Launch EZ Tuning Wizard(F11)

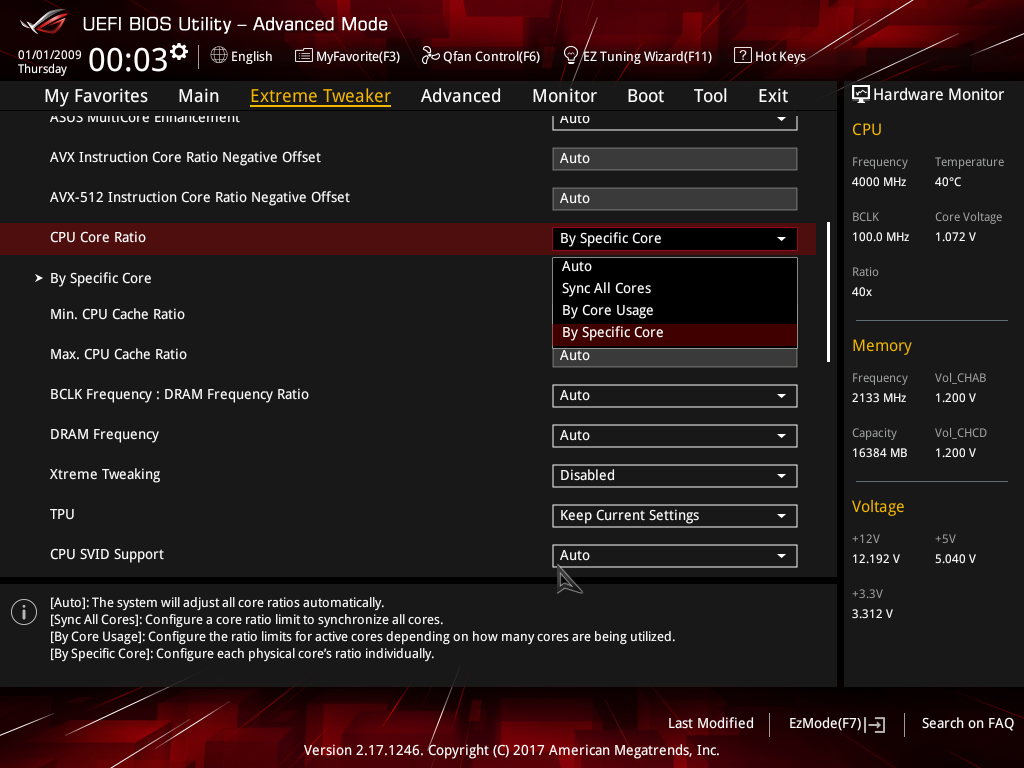pyautogui.click(x=637, y=56)
